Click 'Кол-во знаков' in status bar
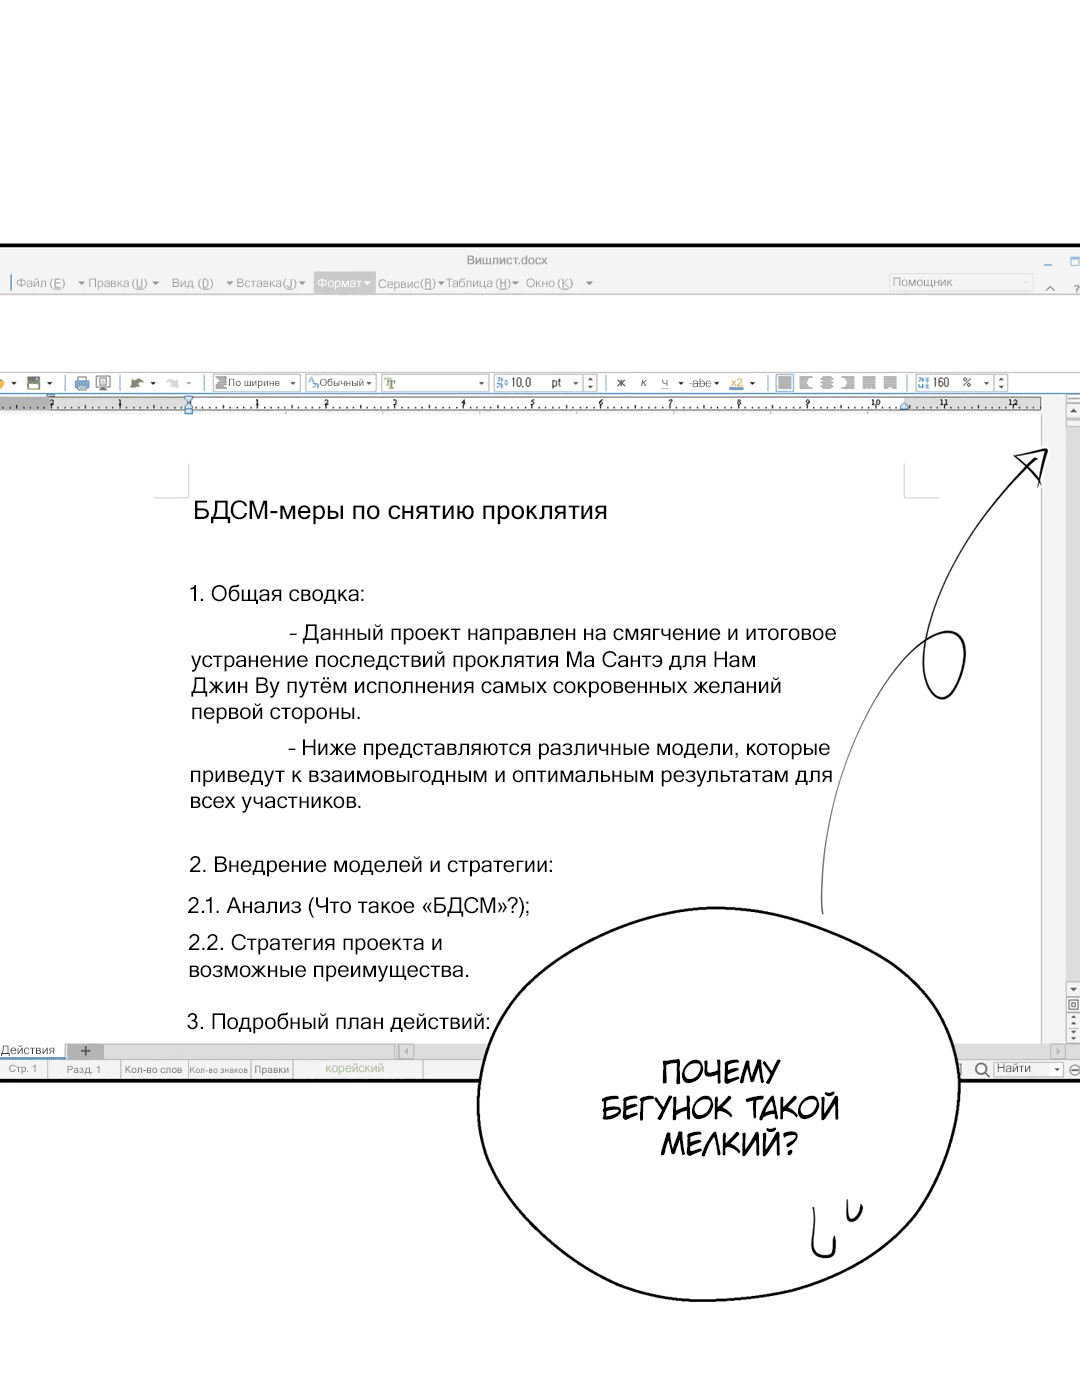Image resolution: width=1080 pixels, height=1387 pixels. 219,1069
